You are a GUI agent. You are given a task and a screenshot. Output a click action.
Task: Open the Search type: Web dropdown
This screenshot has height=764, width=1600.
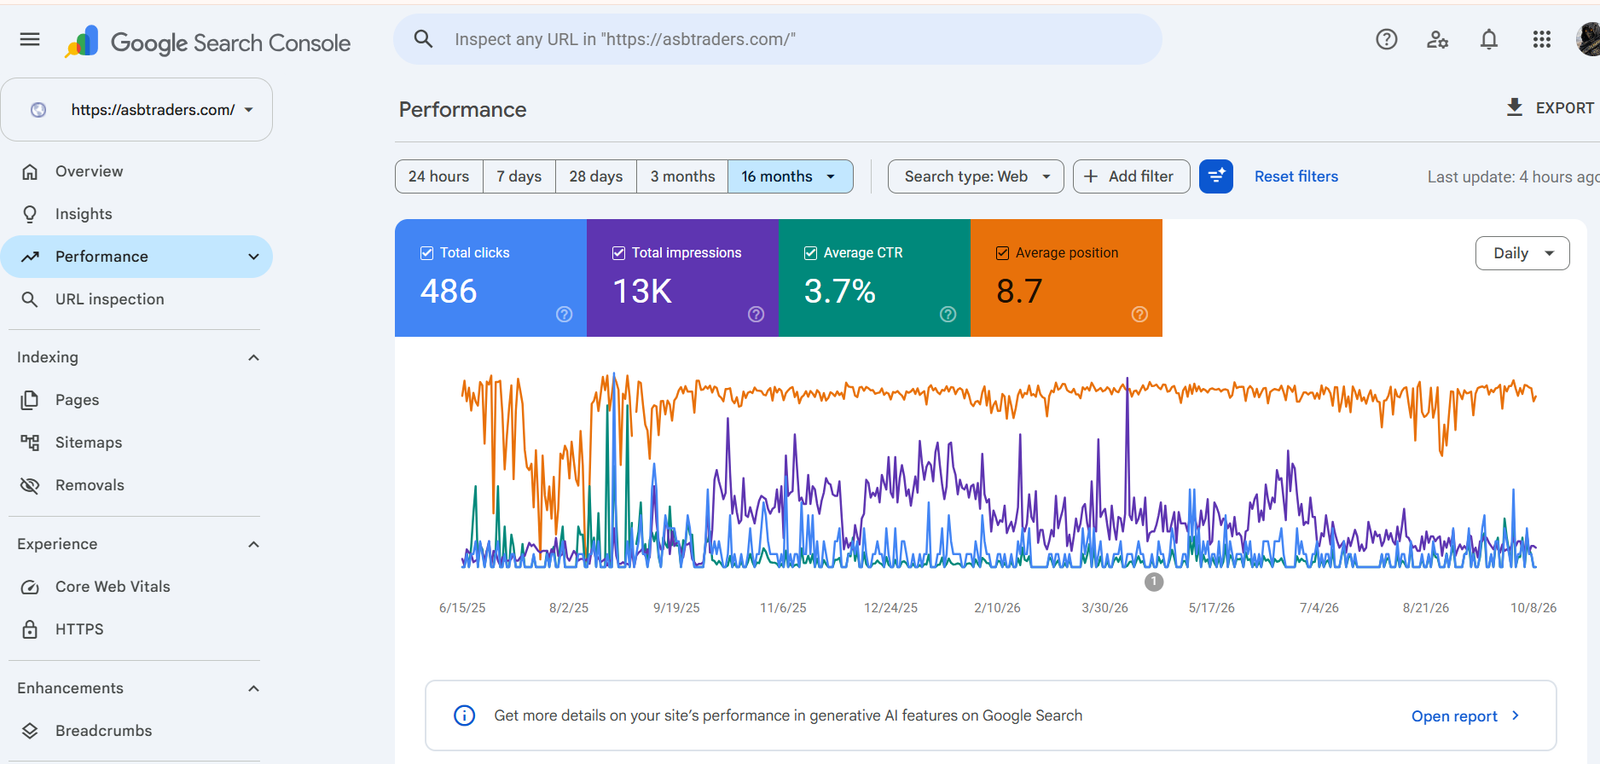976,176
